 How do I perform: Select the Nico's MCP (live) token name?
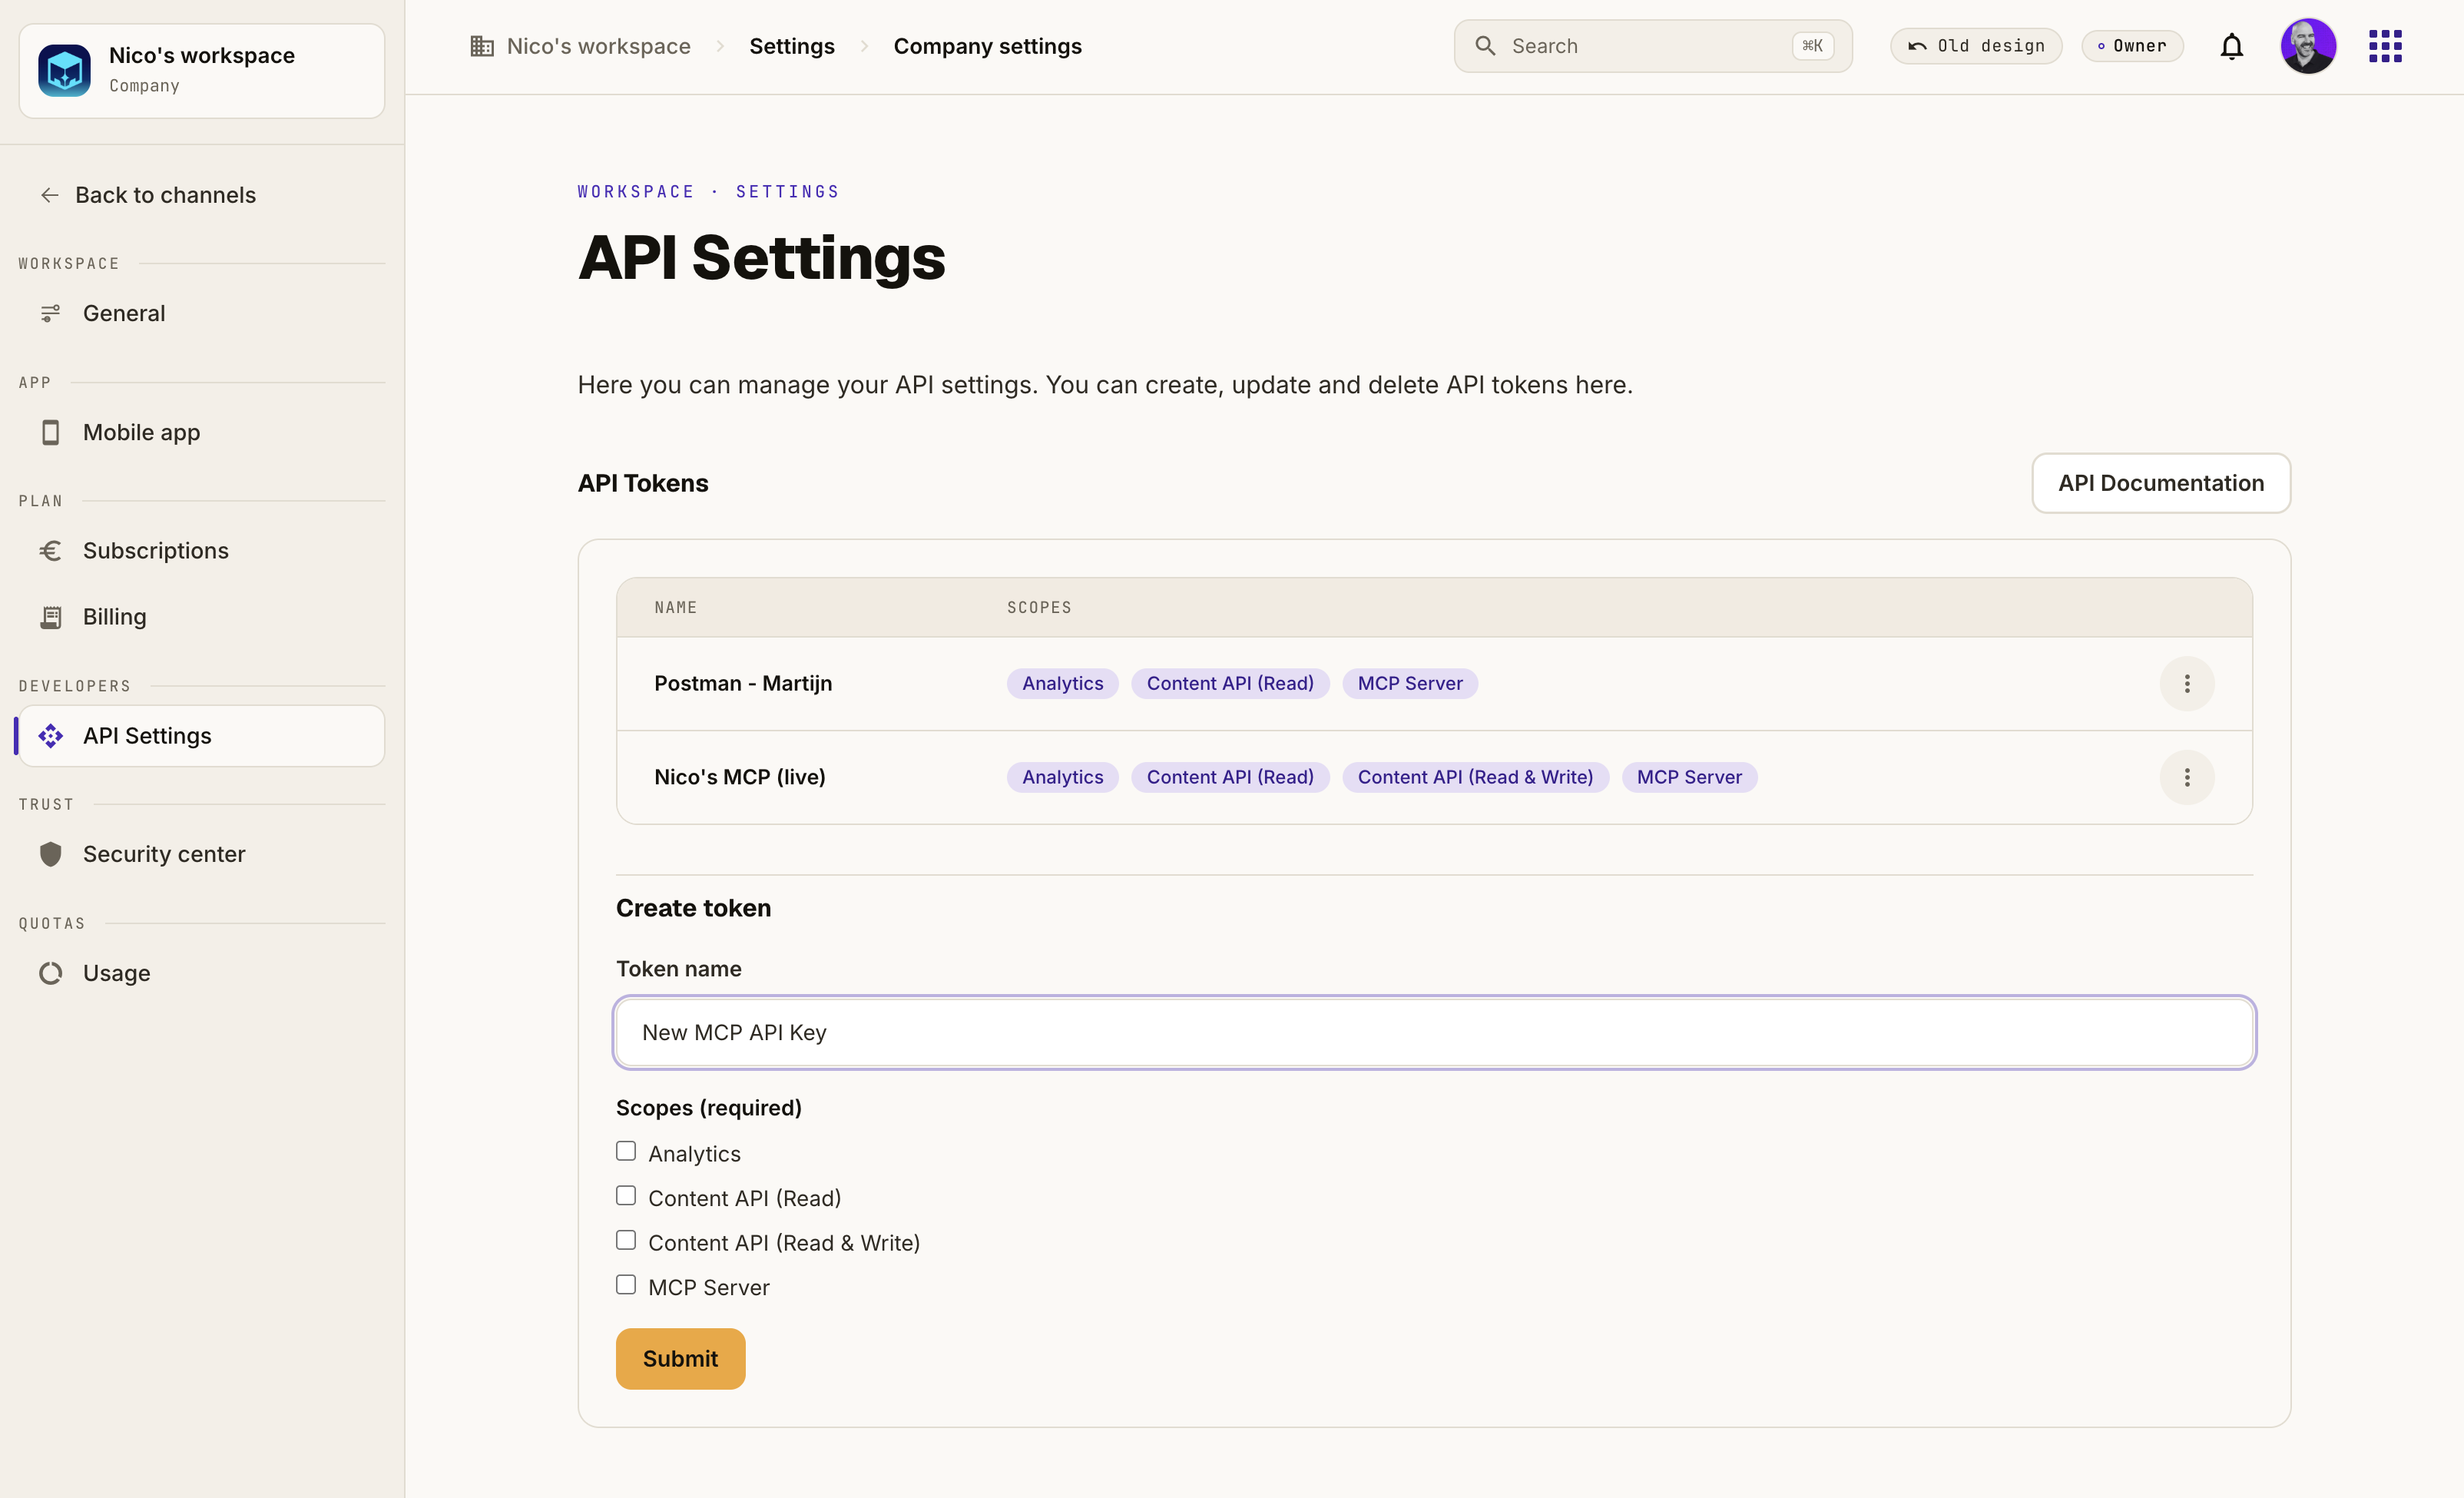pos(740,778)
